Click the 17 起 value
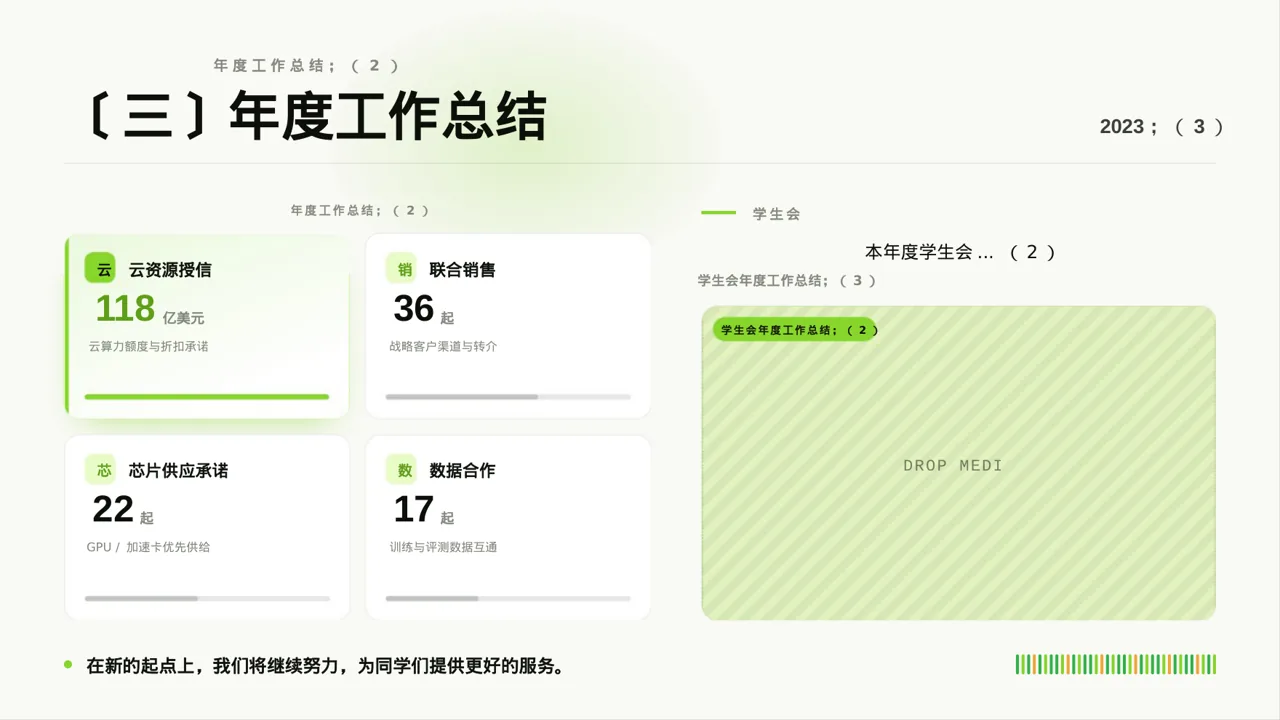Image resolution: width=1280 pixels, height=720 pixels. click(424, 510)
